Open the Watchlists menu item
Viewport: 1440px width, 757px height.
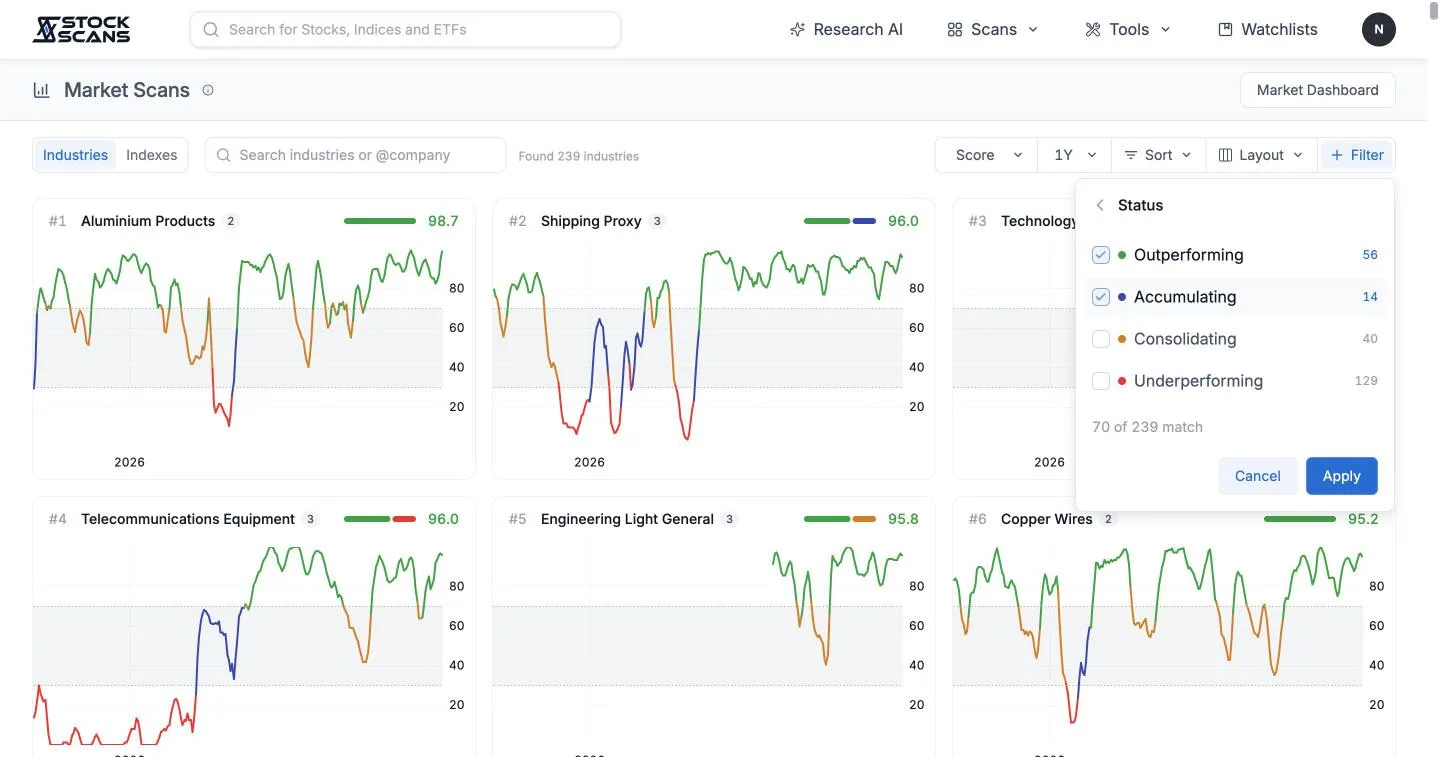(x=1268, y=30)
